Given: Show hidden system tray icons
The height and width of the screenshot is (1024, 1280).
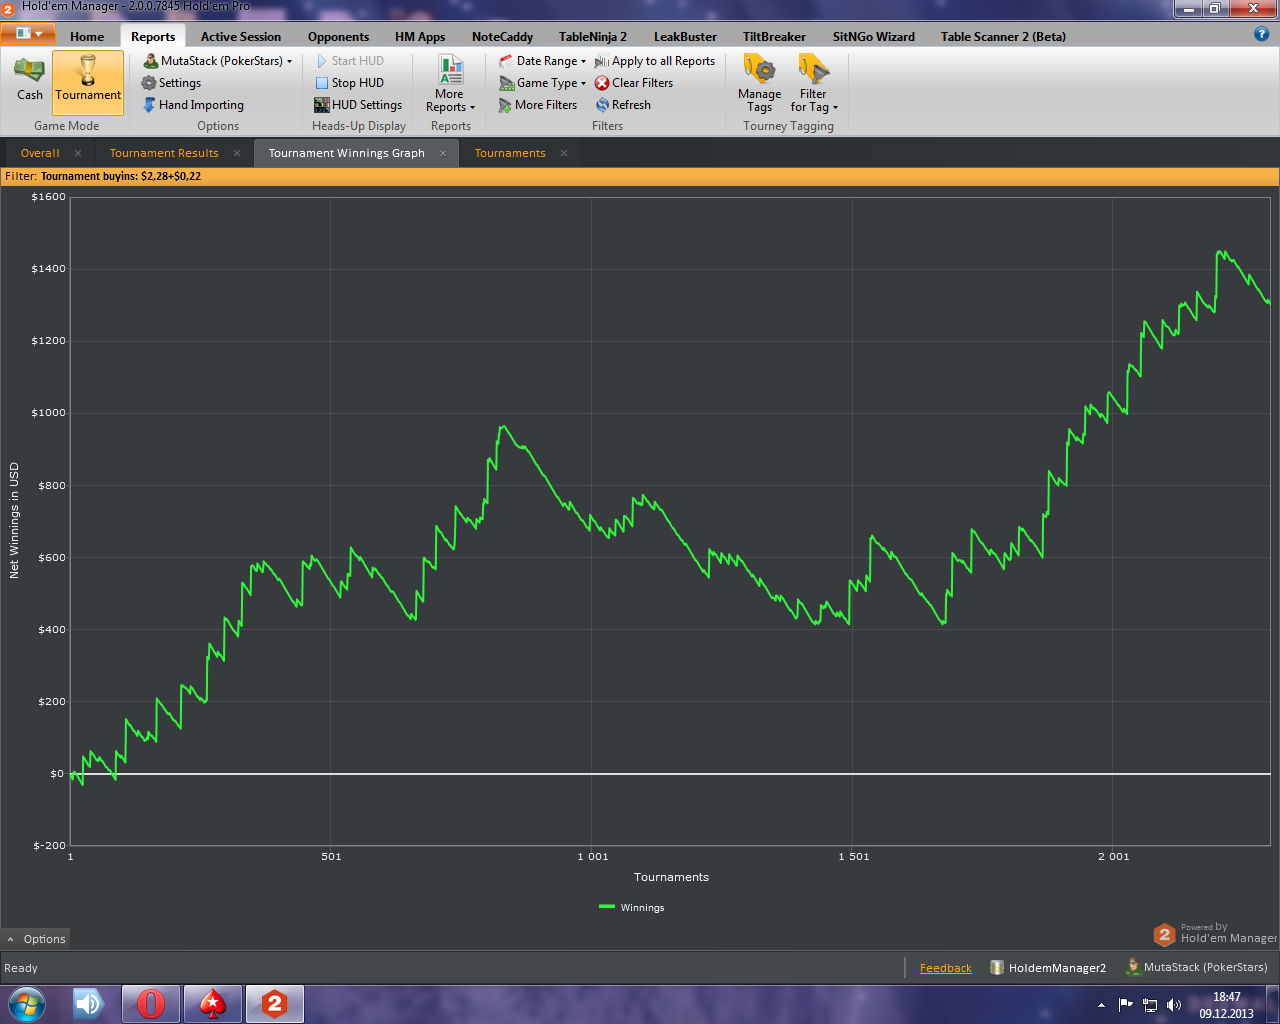Looking at the screenshot, I should pos(1101,1004).
